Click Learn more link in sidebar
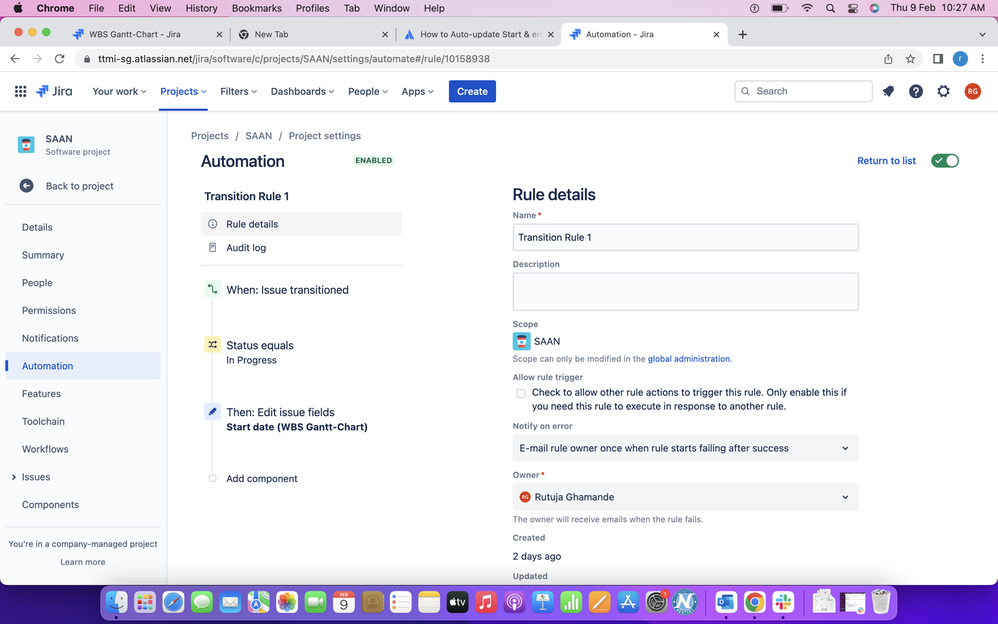Image resolution: width=998 pixels, height=624 pixels. 83,562
